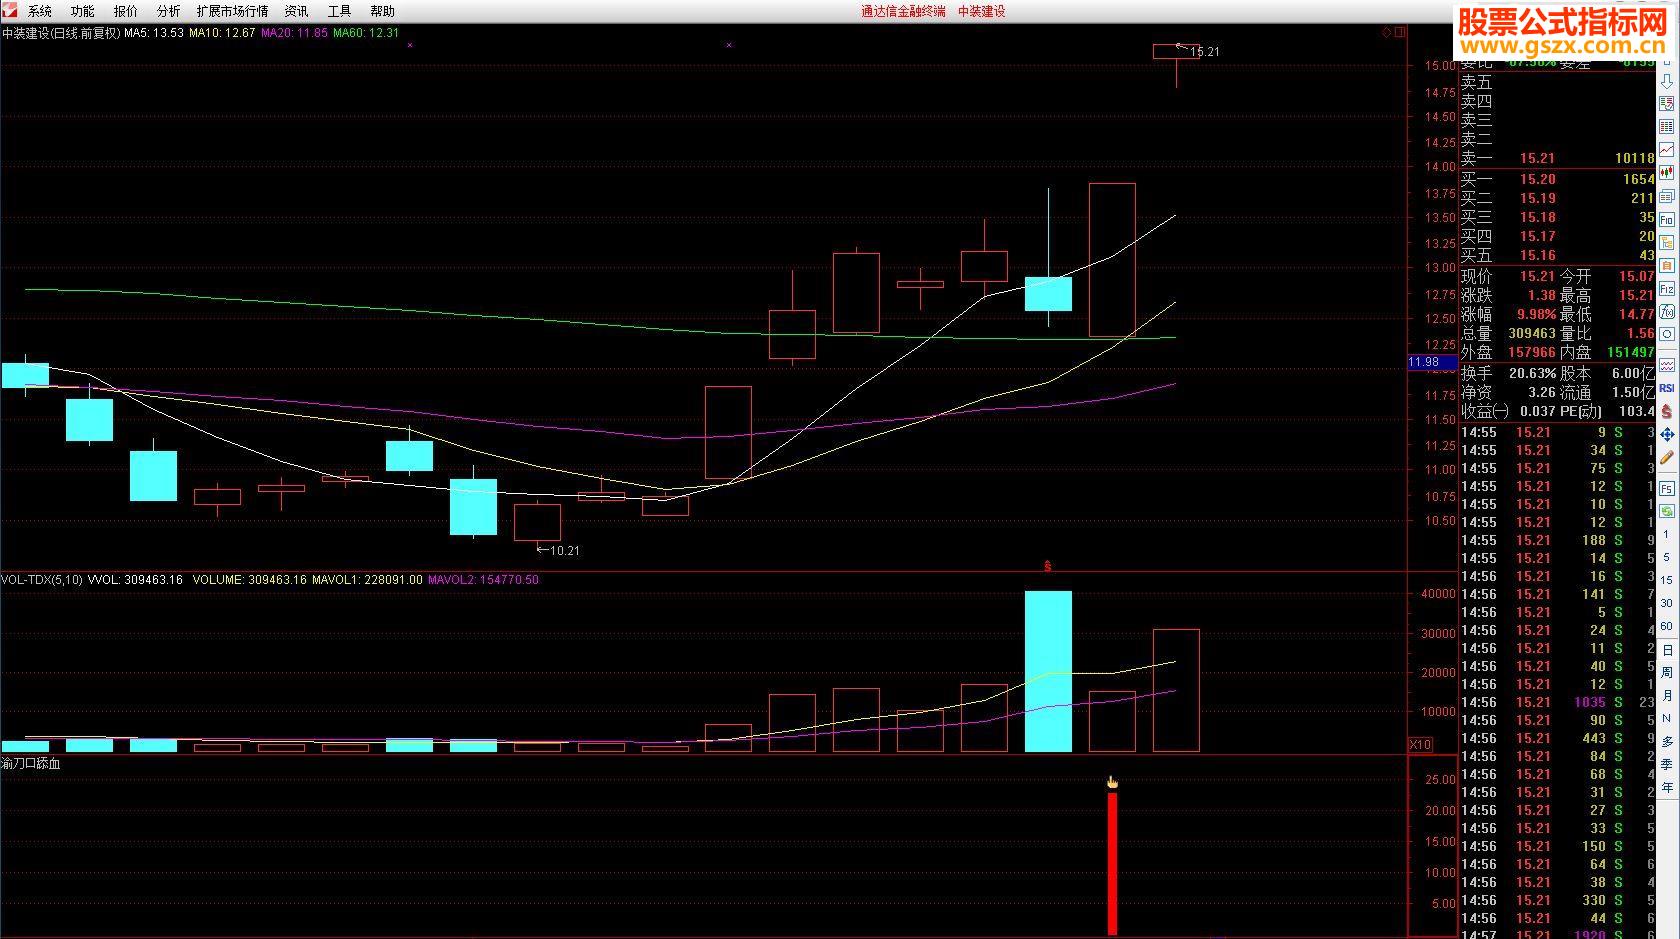Open the 帮助 menu
This screenshot has width=1680, height=939.
point(383,11)
